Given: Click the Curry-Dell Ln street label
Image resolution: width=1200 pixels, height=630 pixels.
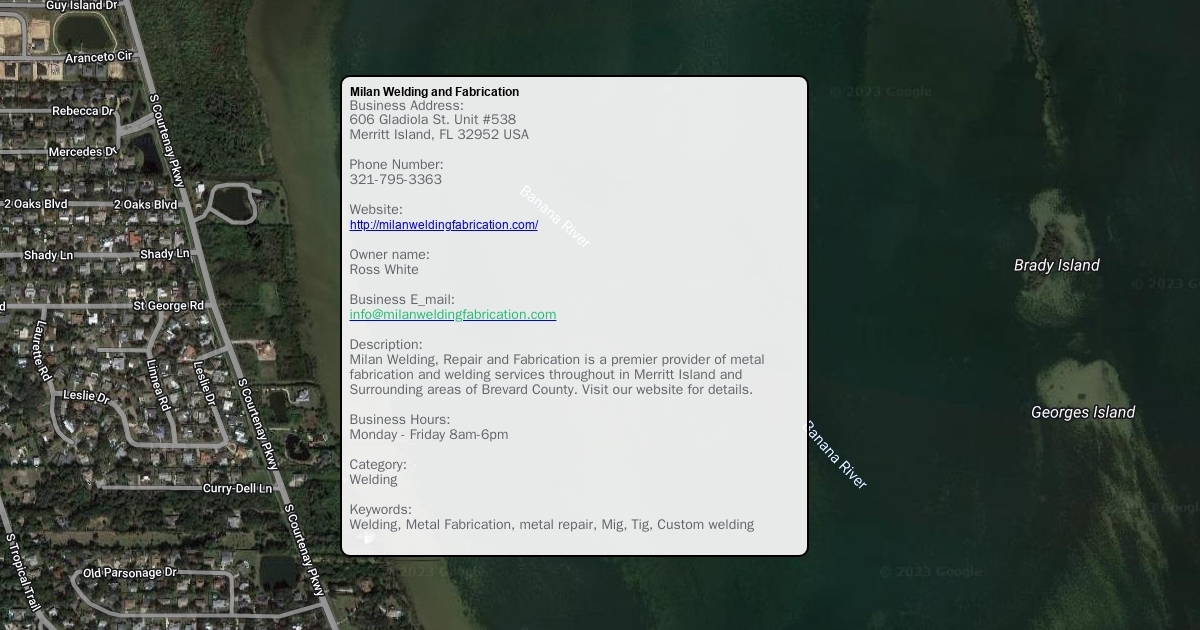Looking at the screenshot, I should pos(237,489).
